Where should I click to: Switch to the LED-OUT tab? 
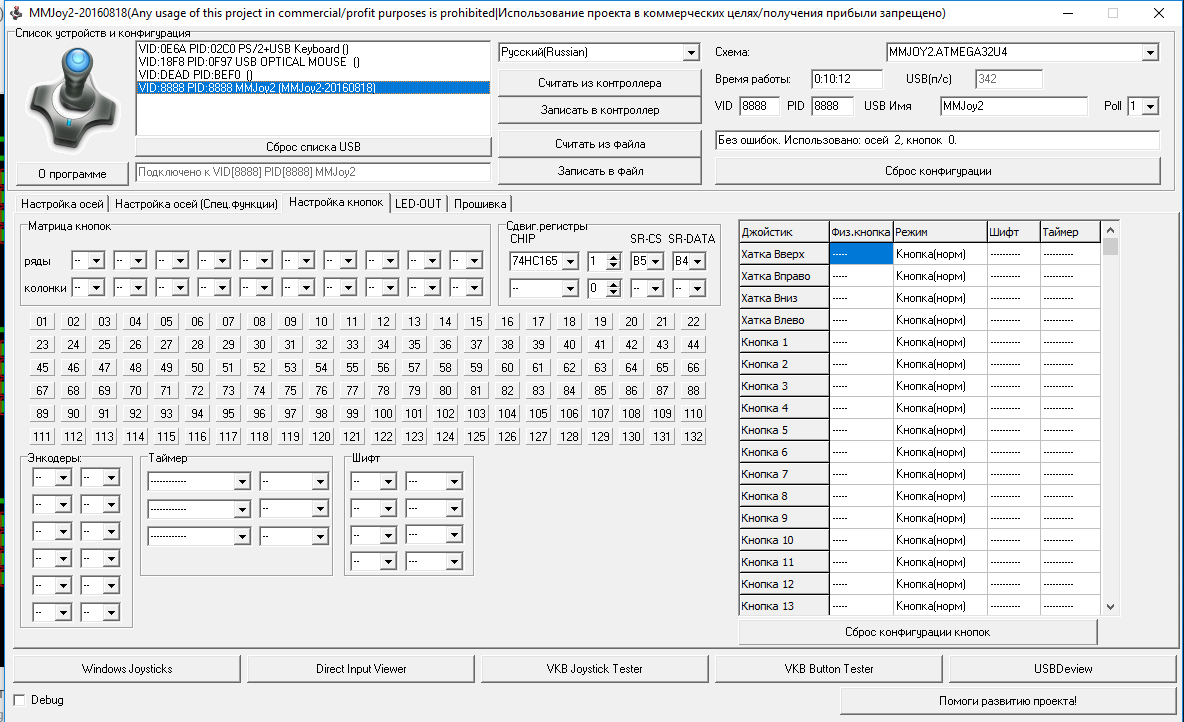point(418,204)
